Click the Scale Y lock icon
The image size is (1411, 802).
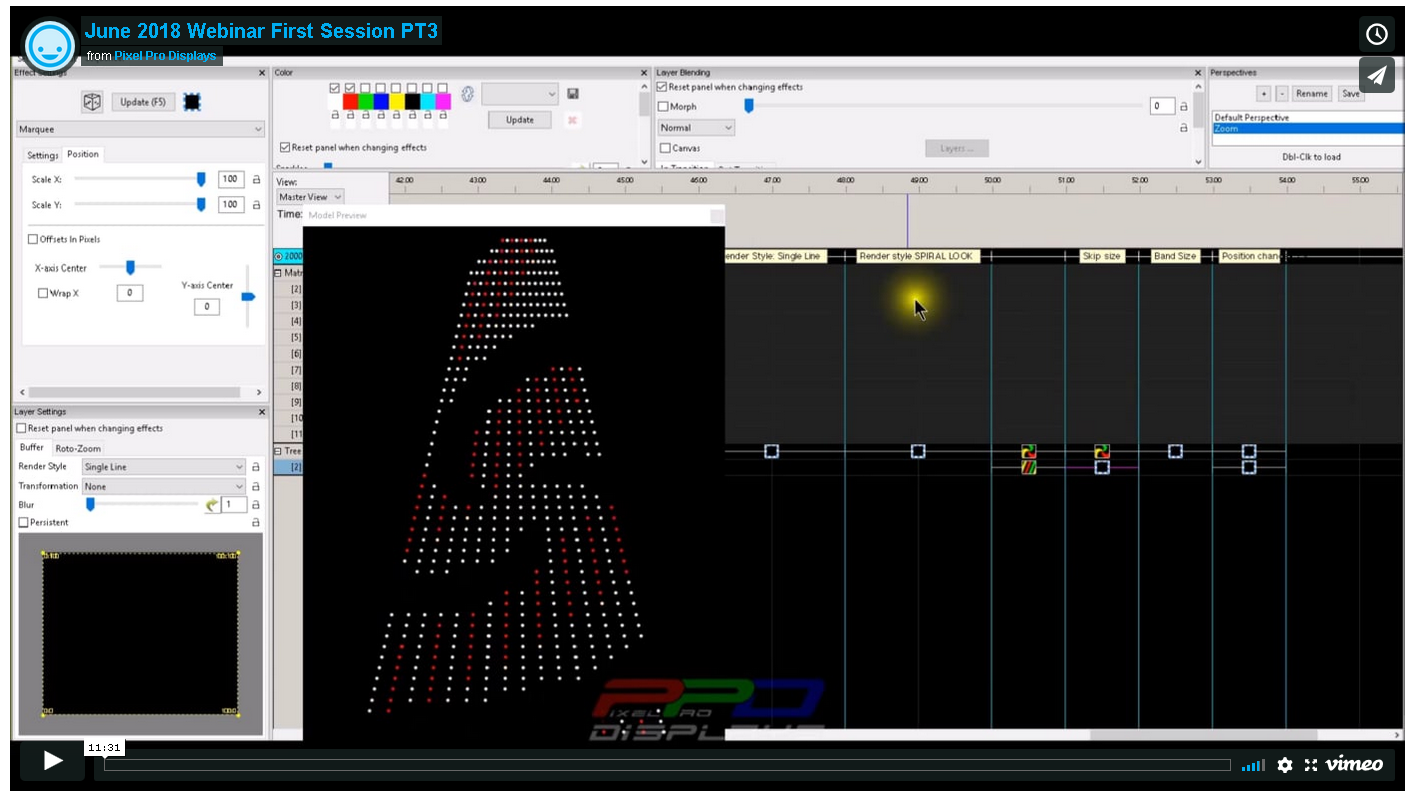click(256, 205)
